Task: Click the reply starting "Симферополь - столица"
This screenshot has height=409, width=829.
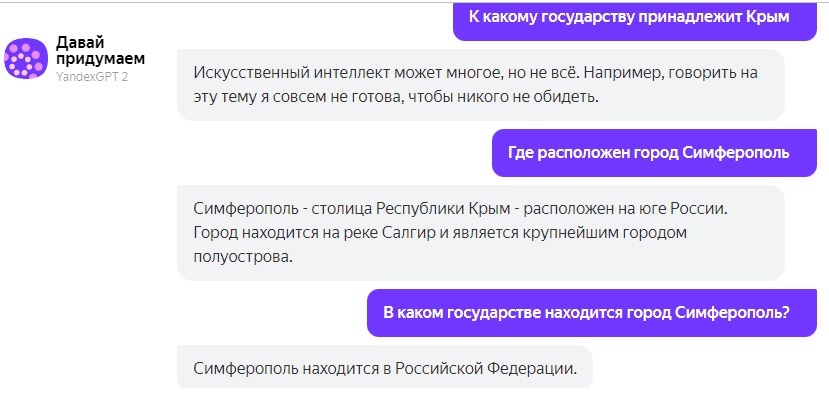Action: [480, 232]
